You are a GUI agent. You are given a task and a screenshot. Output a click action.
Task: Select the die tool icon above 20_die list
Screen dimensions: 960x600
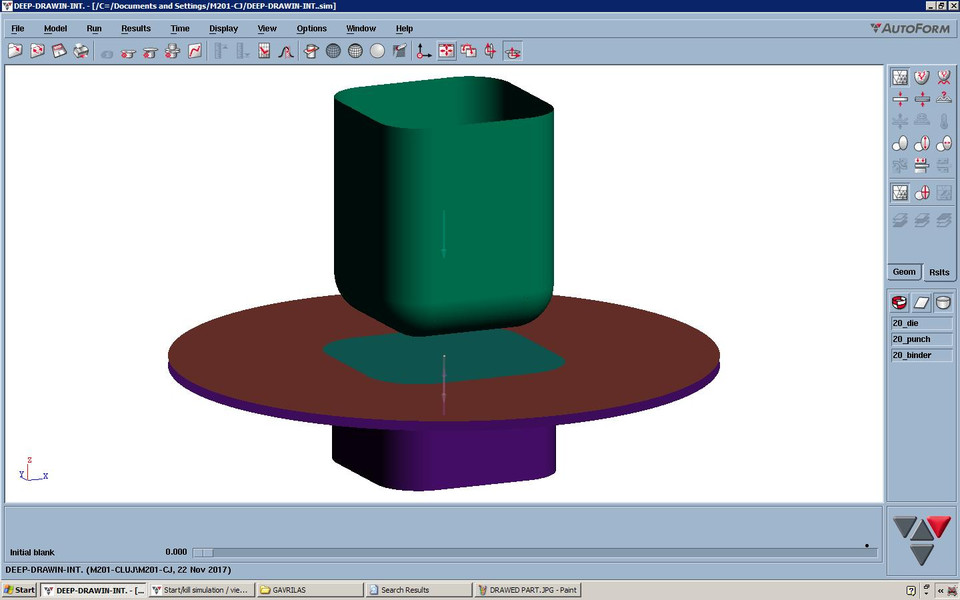899,302
